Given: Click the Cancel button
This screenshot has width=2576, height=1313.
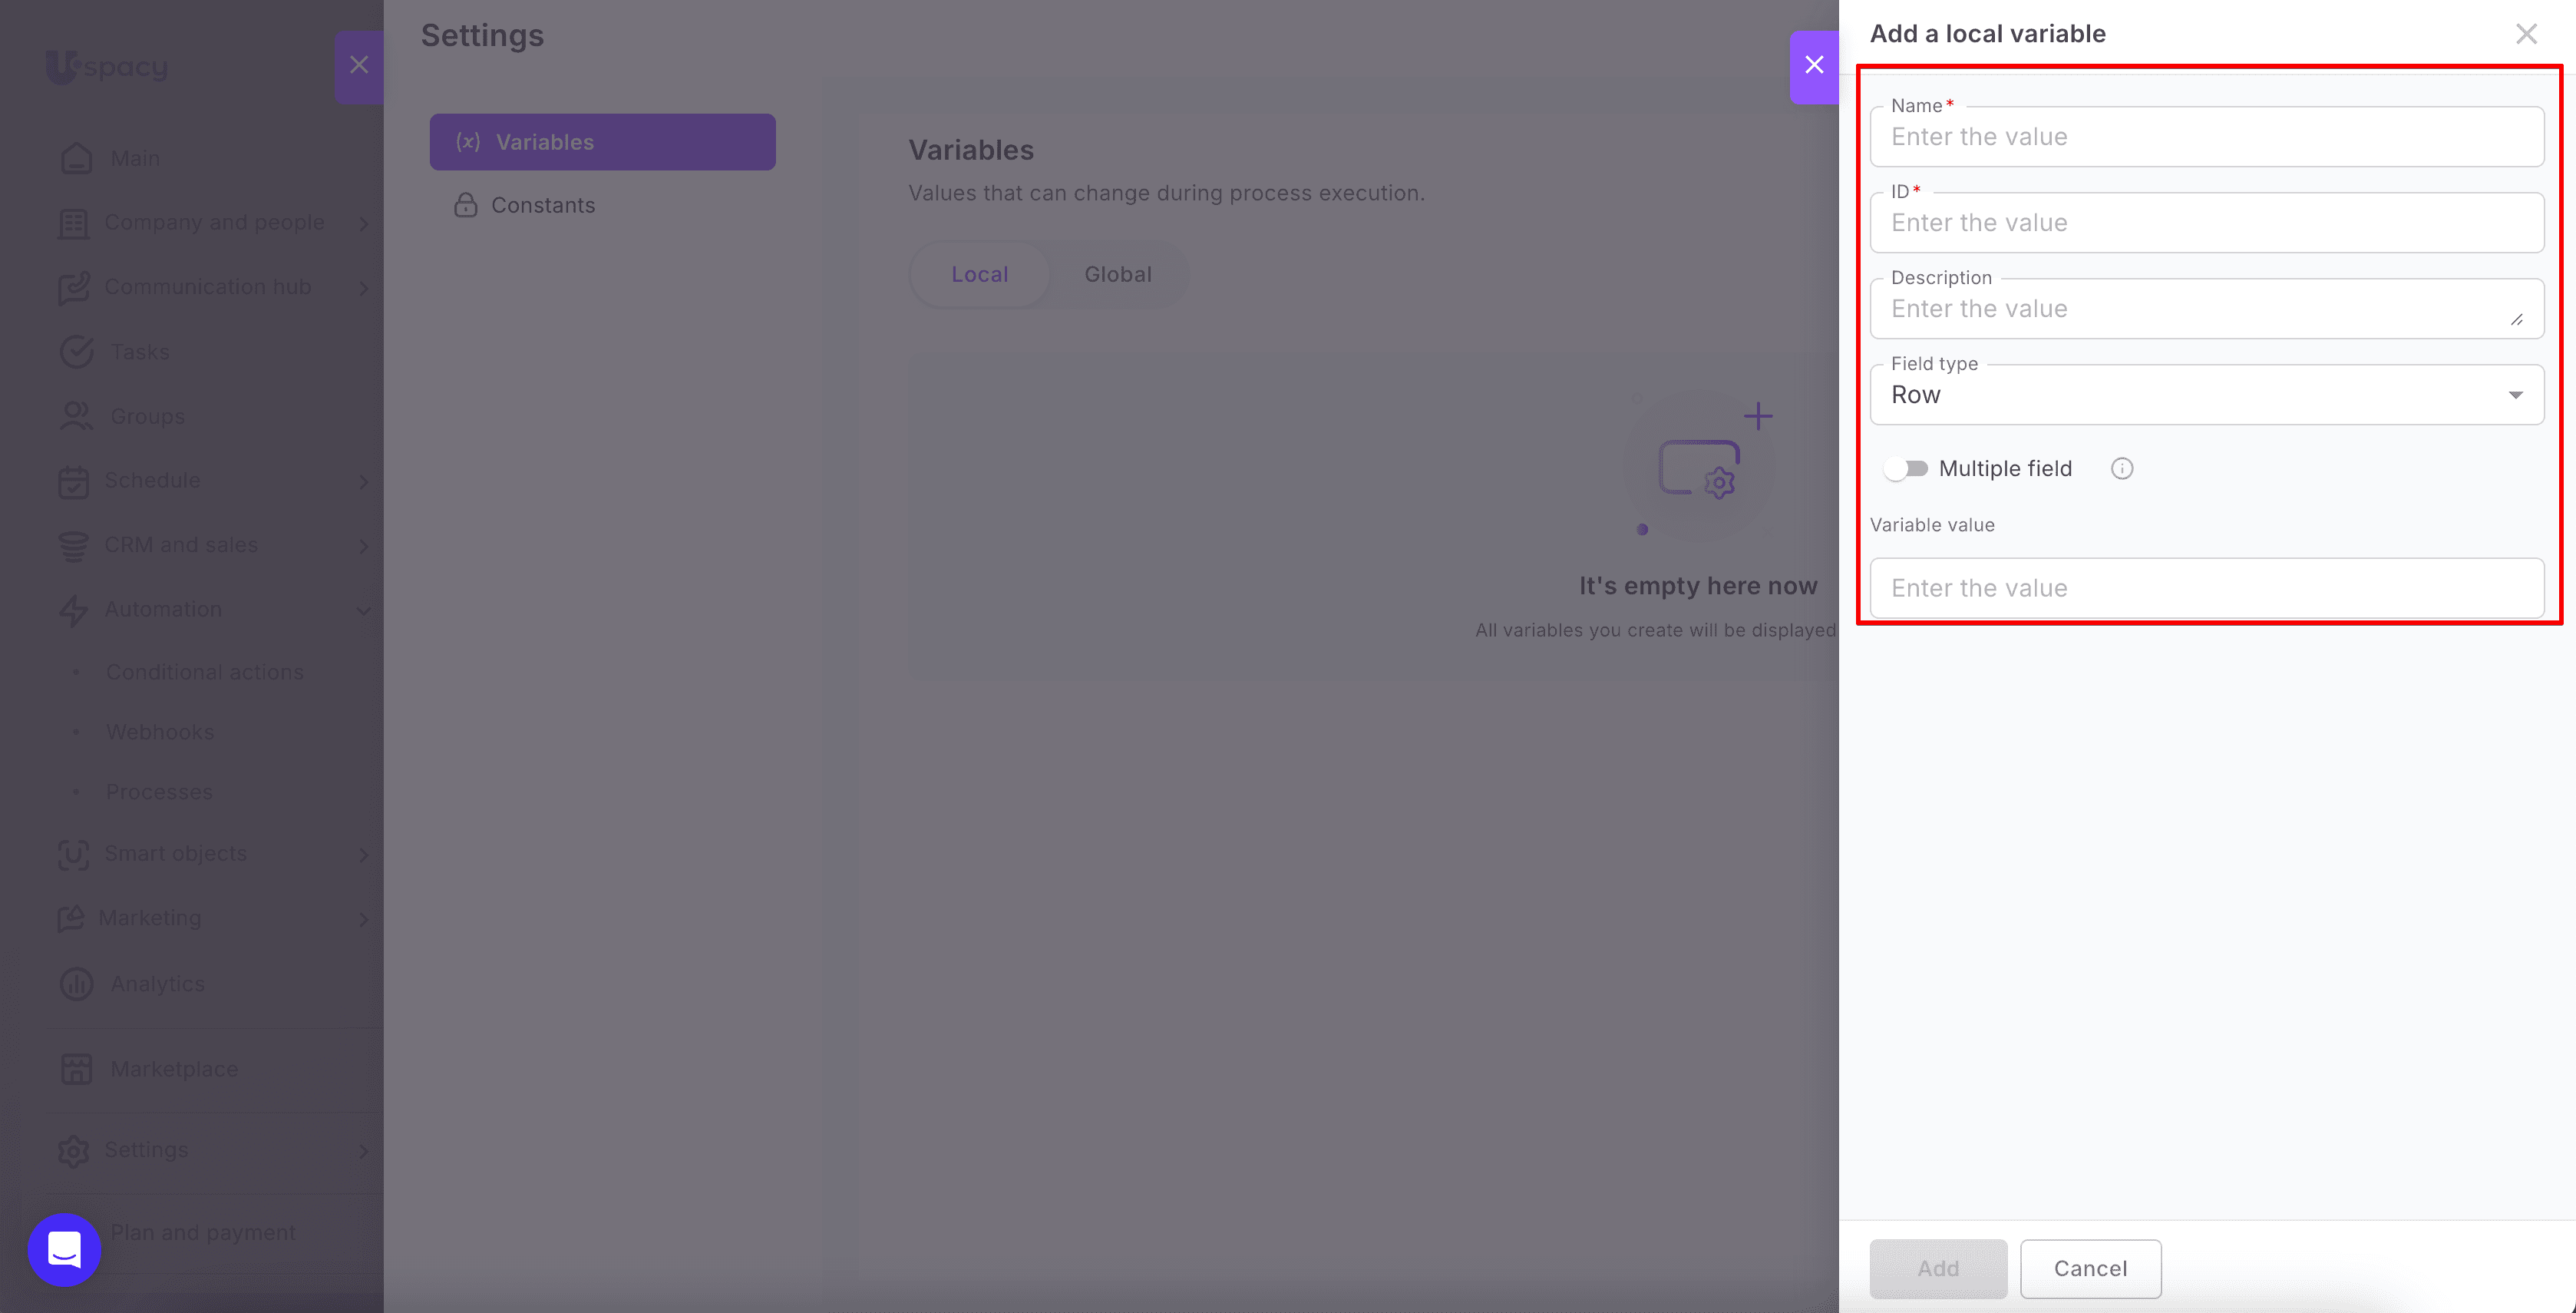Looking at the screenshot, I should 2090,1269.
